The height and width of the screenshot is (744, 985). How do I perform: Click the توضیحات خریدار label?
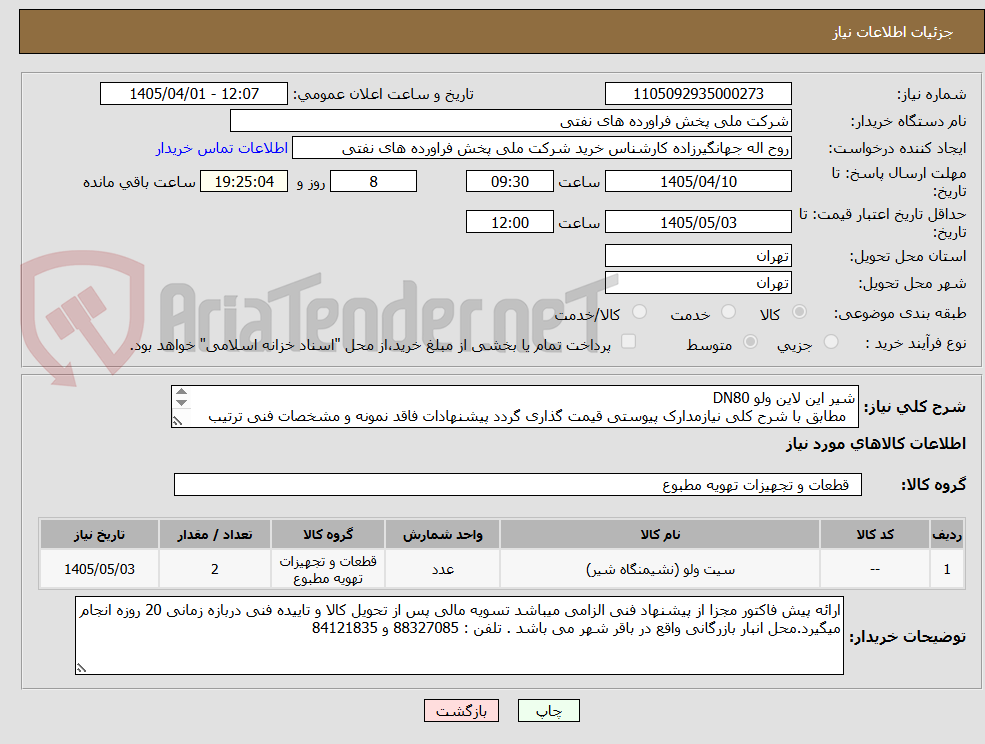[x=907, y=637]
